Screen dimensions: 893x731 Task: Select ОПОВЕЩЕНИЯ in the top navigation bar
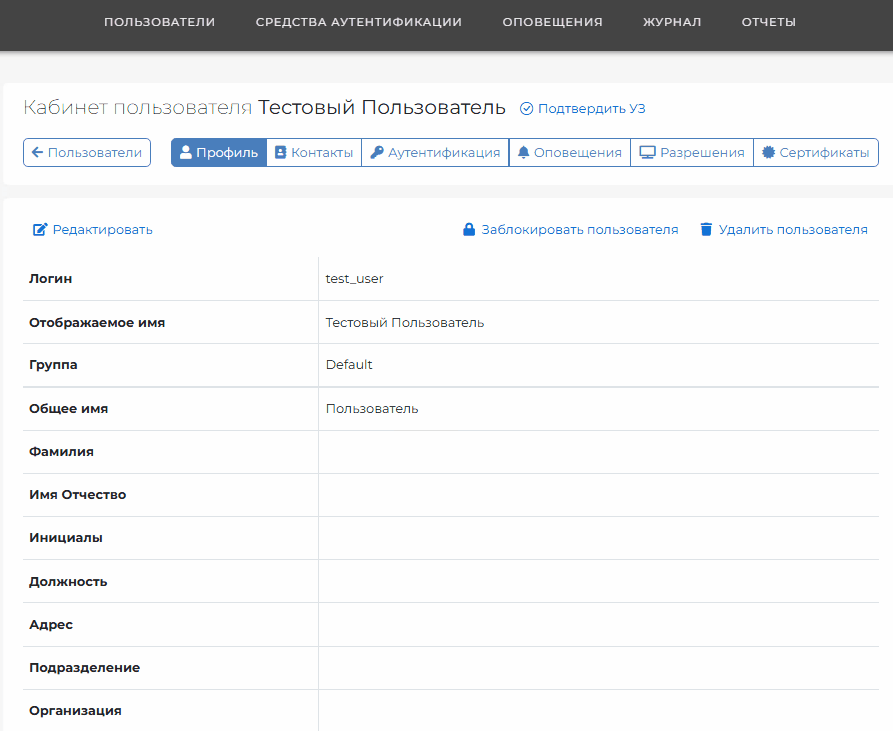[552, 22]
